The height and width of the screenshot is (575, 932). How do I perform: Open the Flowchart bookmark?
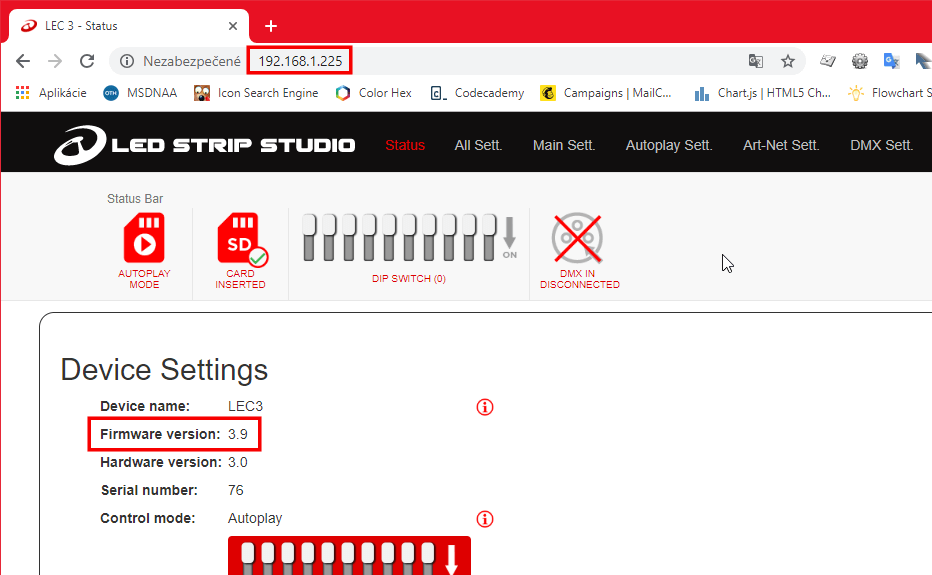[889, 93]
